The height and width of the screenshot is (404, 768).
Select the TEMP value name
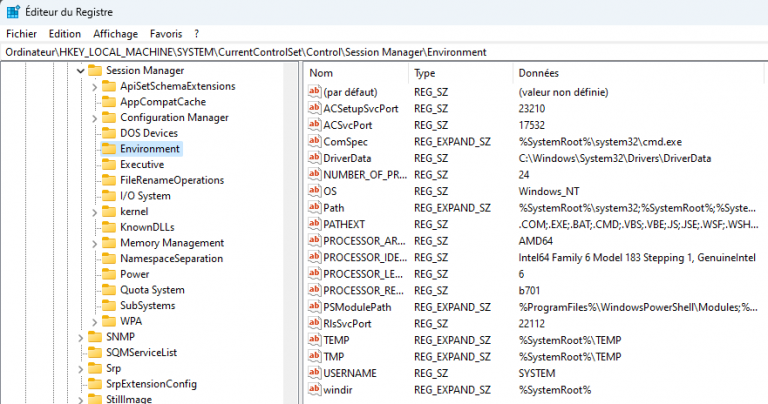point(336,340)
